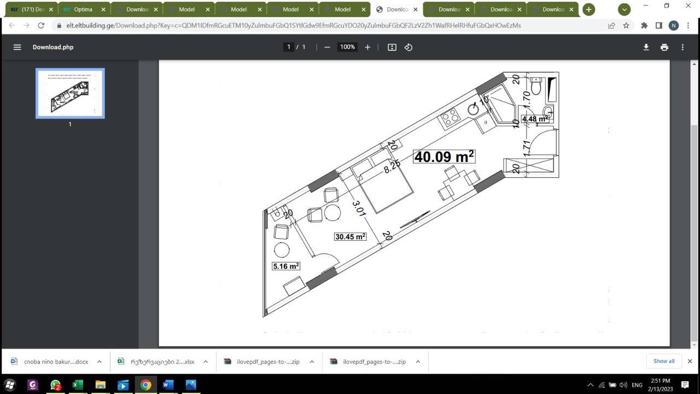Screen dimensions: 700x394
Task: Switch to the Optima tab
Action: click(x=83, y=9)
